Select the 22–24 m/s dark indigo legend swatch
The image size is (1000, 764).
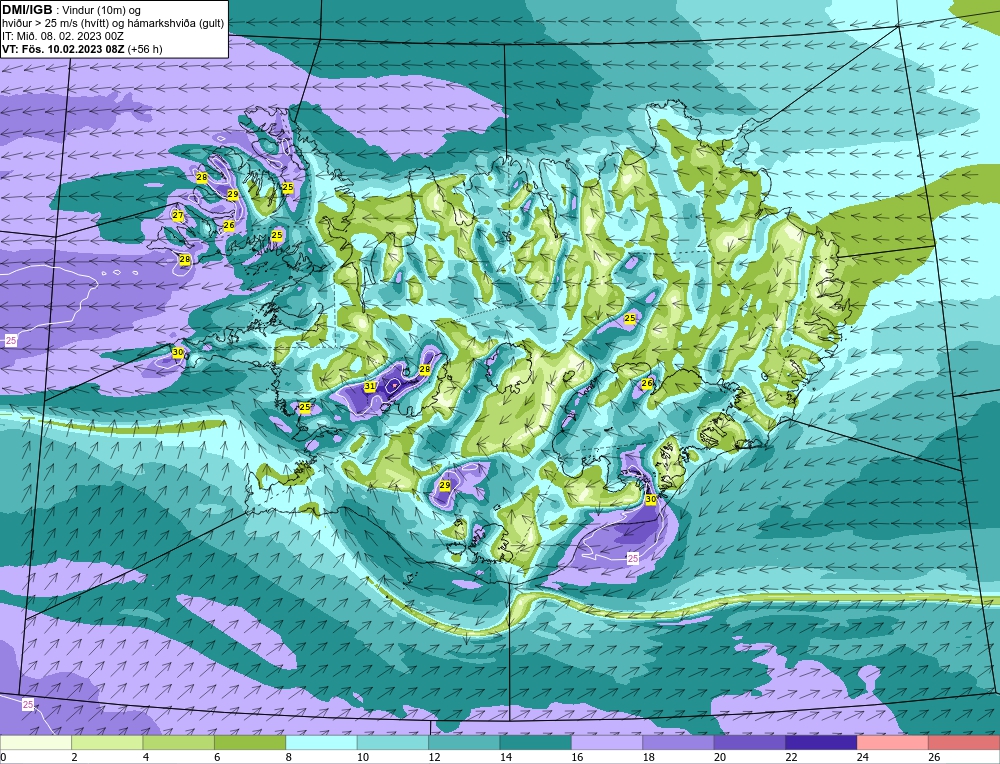(821, 742)
